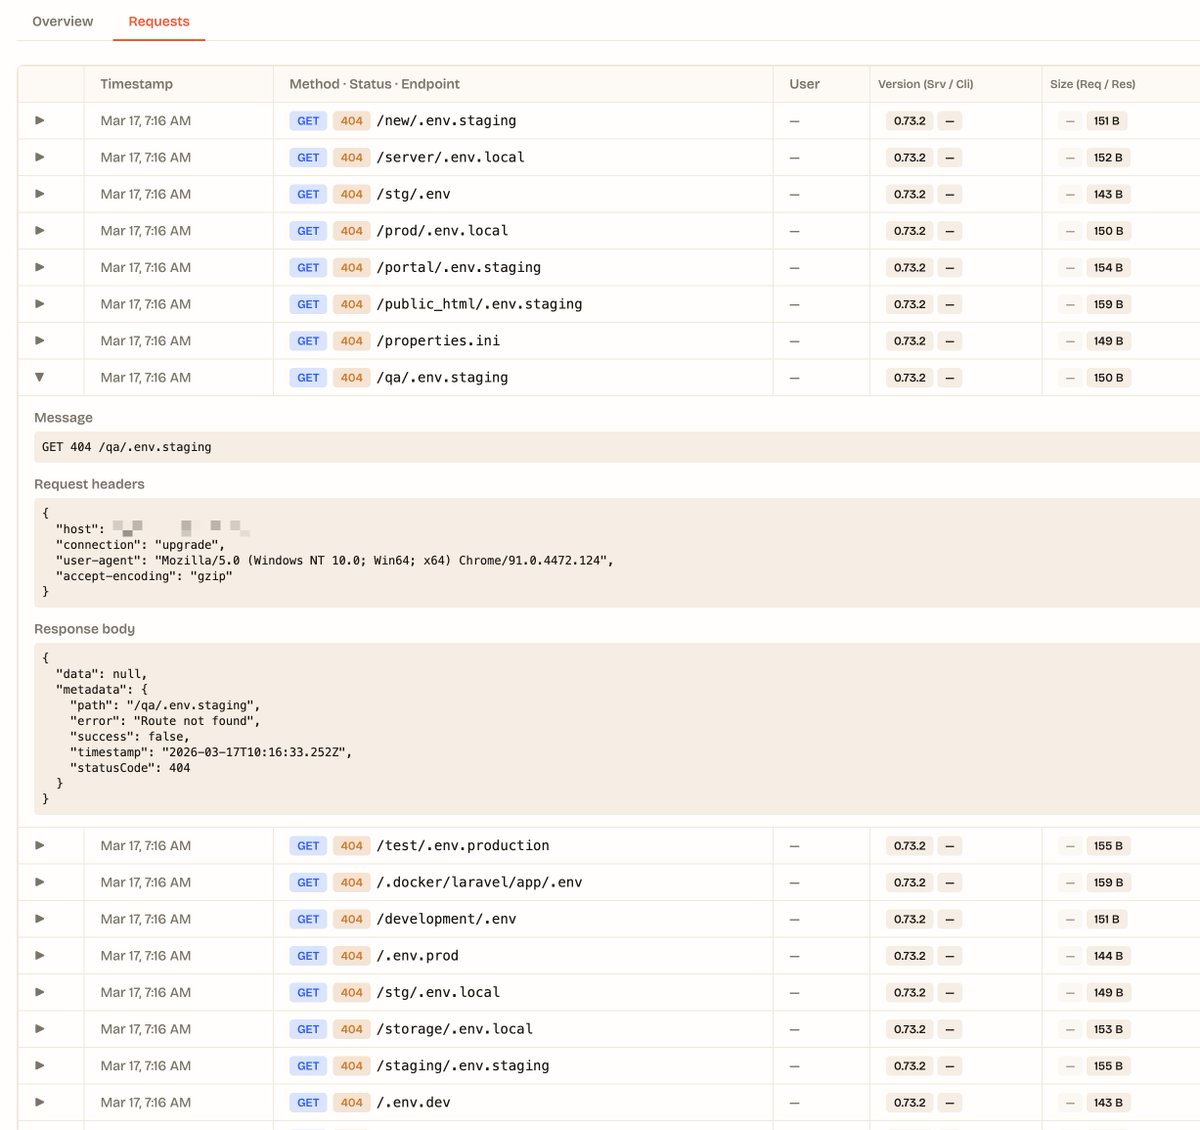
Task: Expand the /development/.env request row
Action: point(40,919)
